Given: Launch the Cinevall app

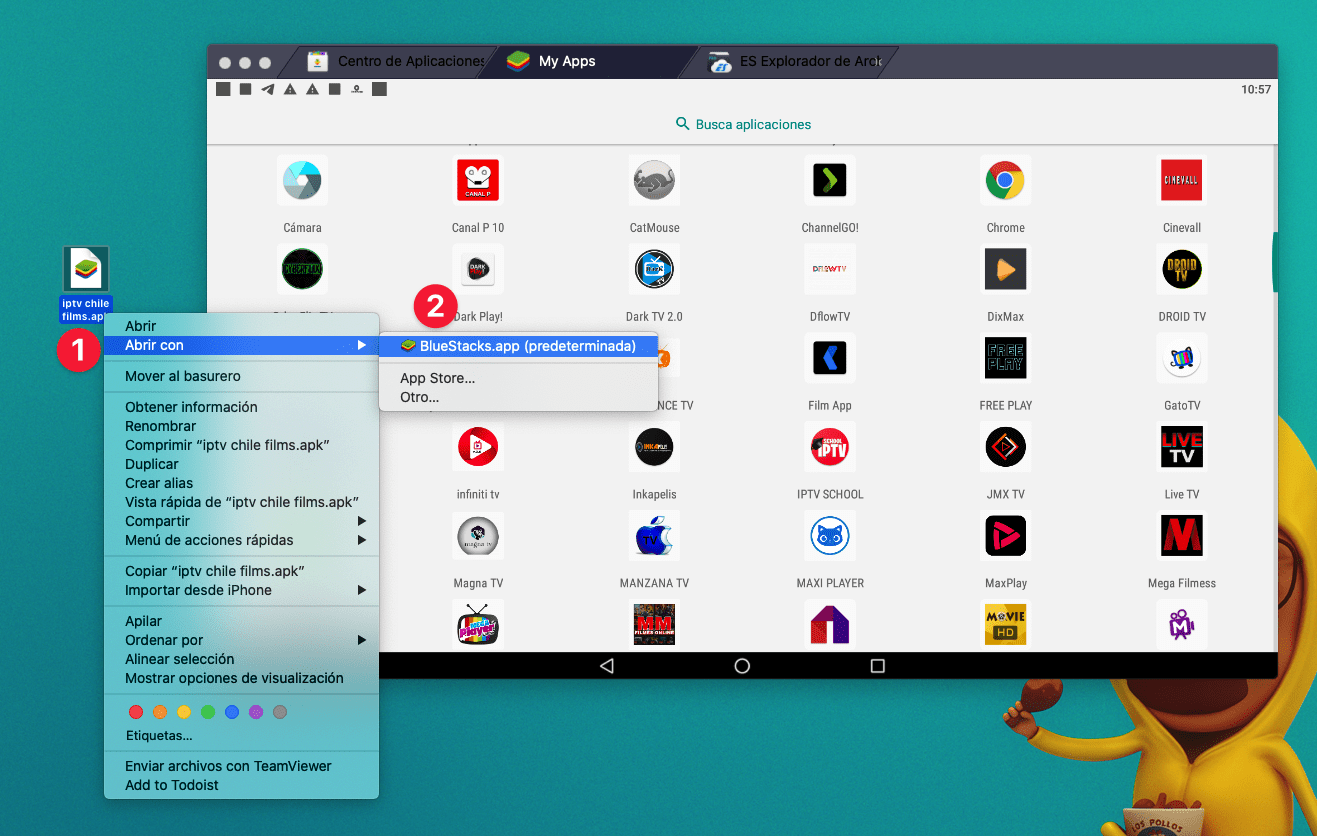Looking at the screenshot, I should click(1181, 181).
